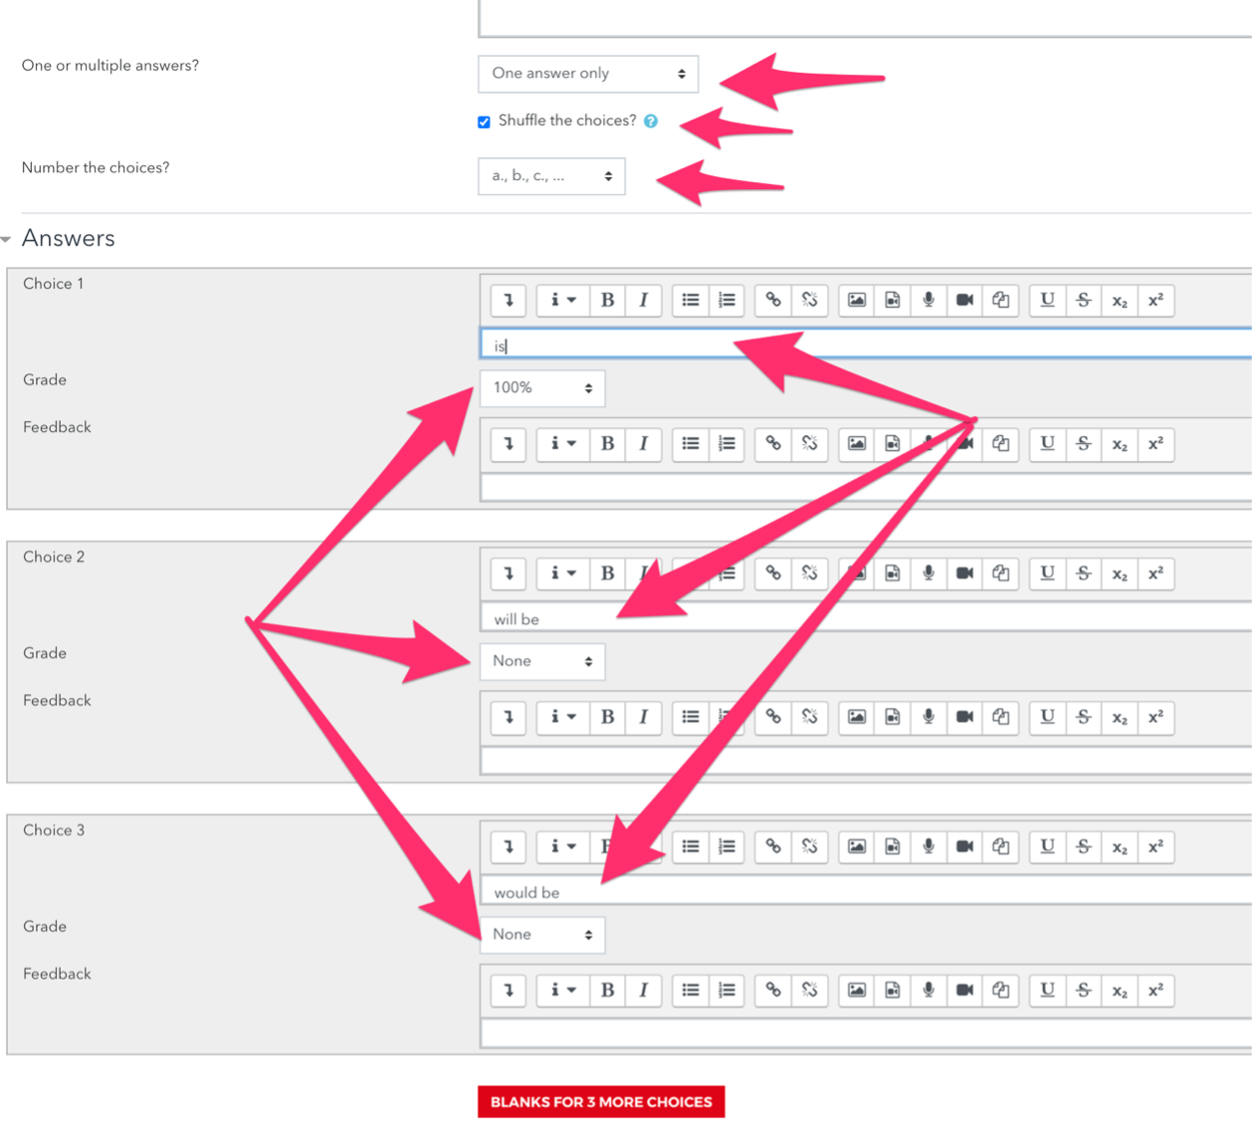Viewport: 1255px width, 1139px height.
Task: Click unordered list icon in Choice 3 answer toolbar
Action: click(x=690, y=847)
